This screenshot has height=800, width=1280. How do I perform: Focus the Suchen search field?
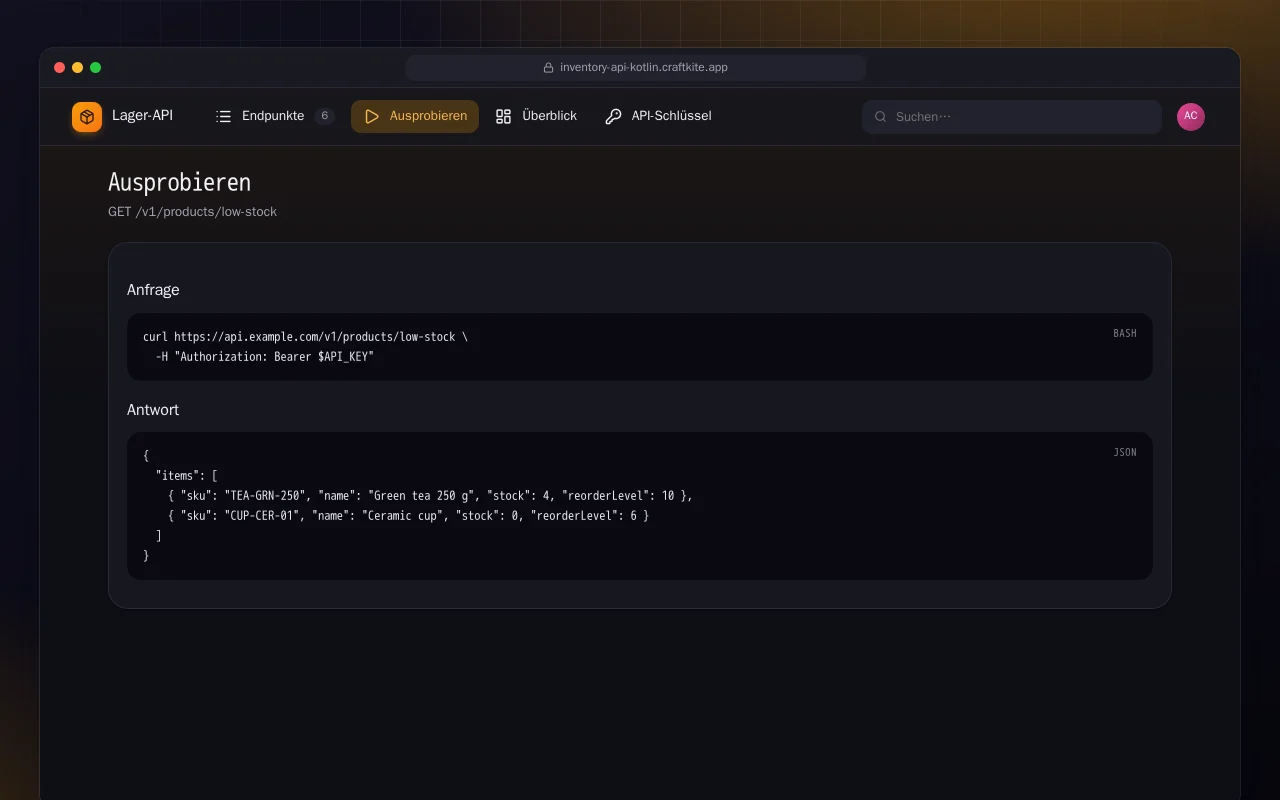coord(1012,117)
